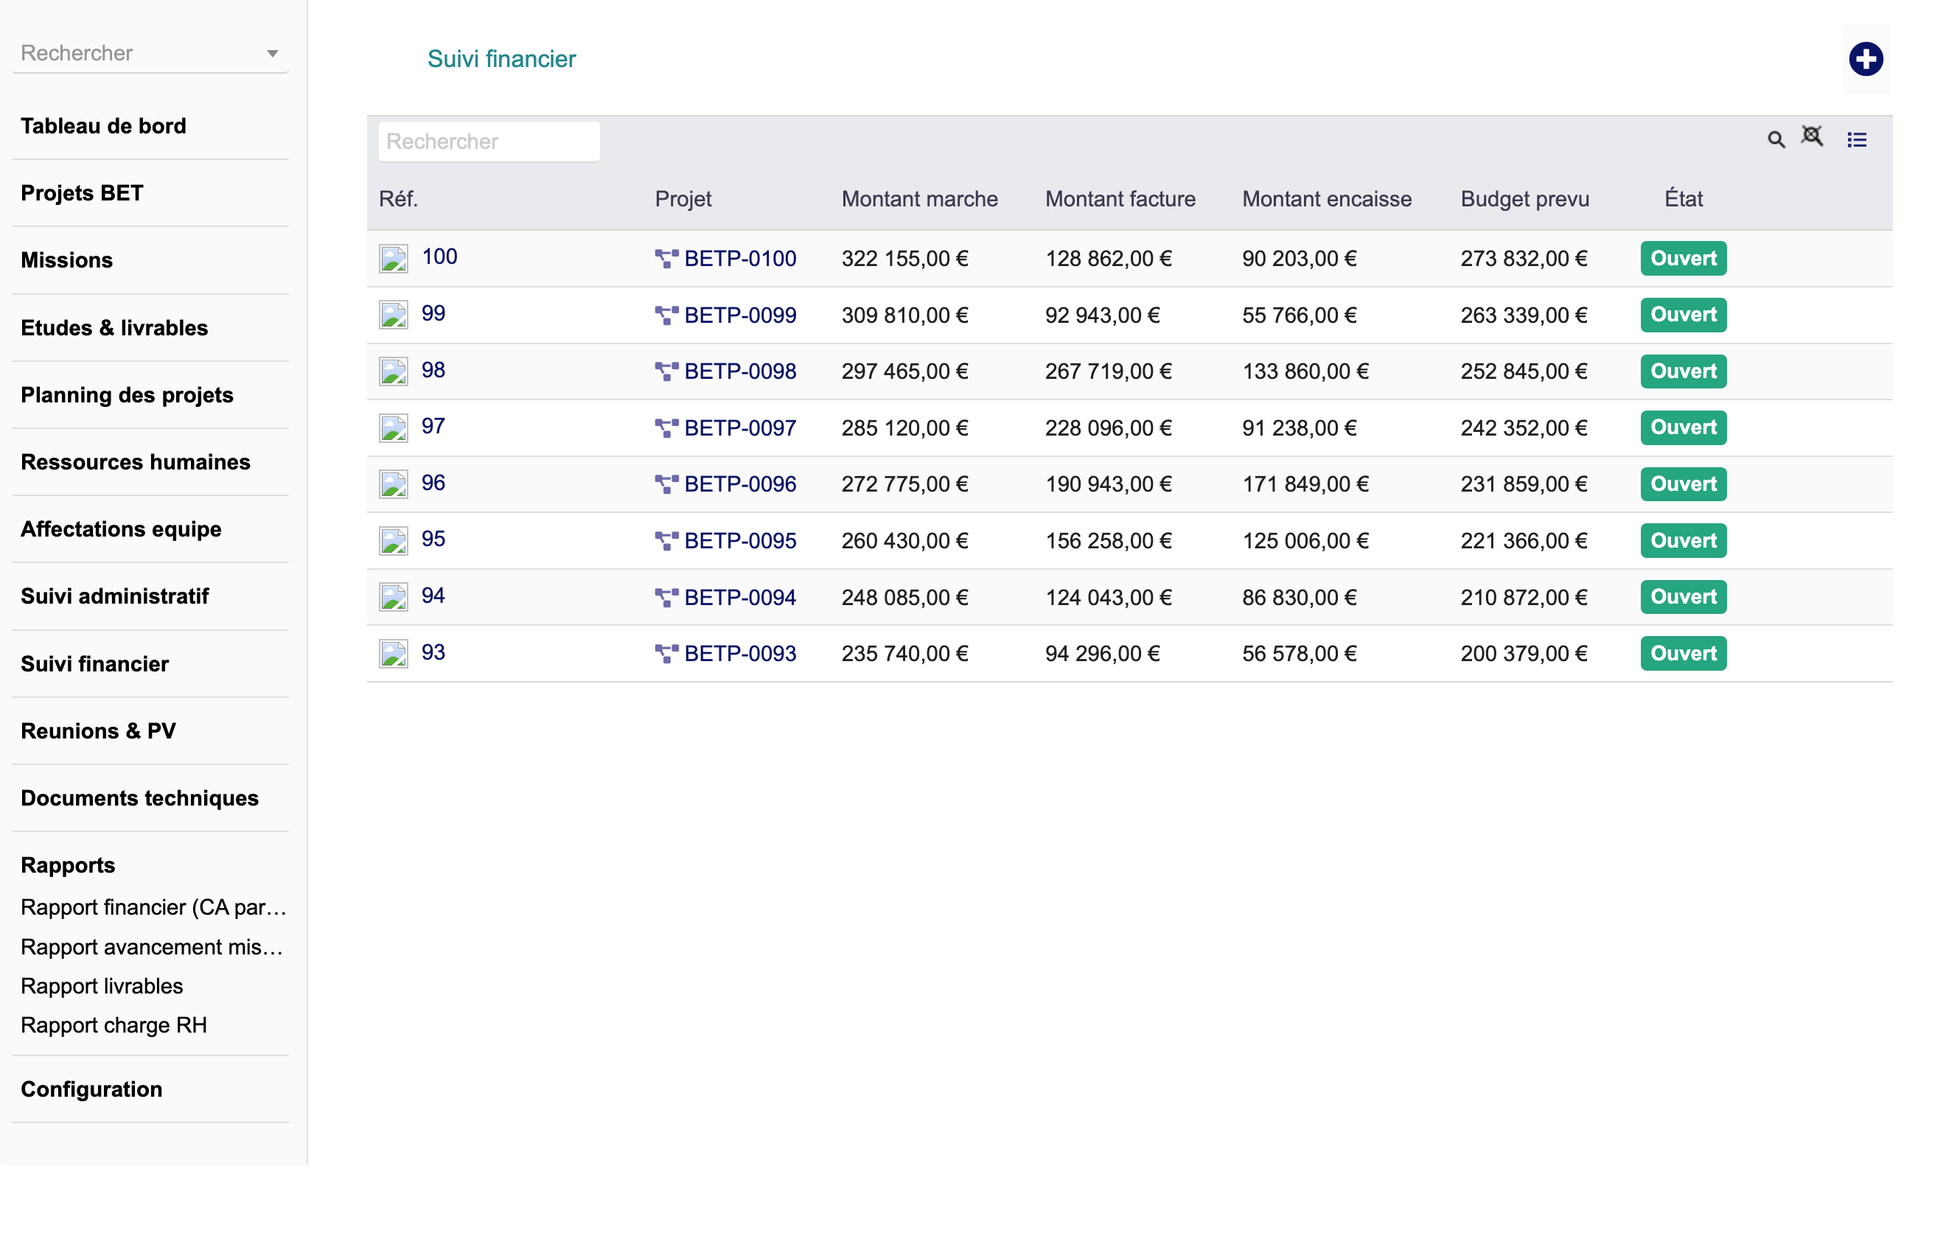Click the amount 322 155,00 €
The height and width of the screenshot is (1250, 1946).
pyautogui.click(x=905, y=259)
